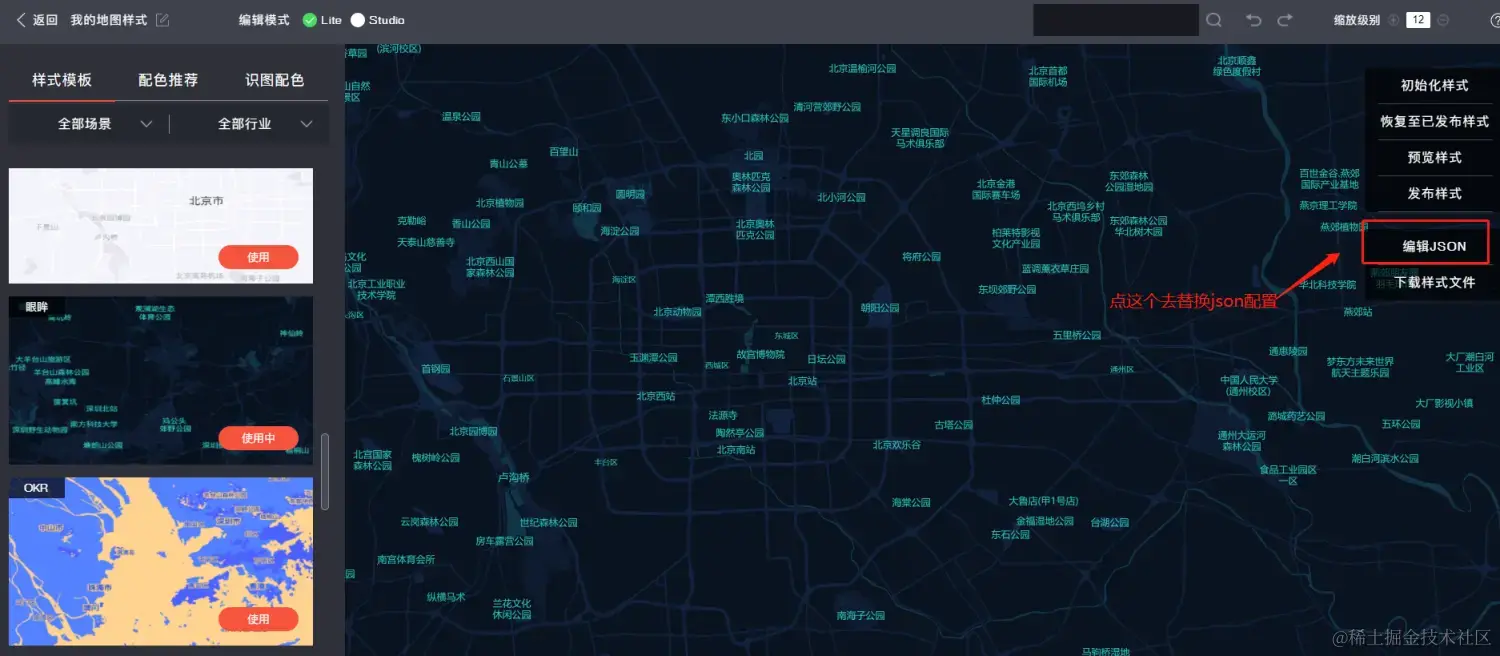Click the 温泉公园 map label

point(461,117)
